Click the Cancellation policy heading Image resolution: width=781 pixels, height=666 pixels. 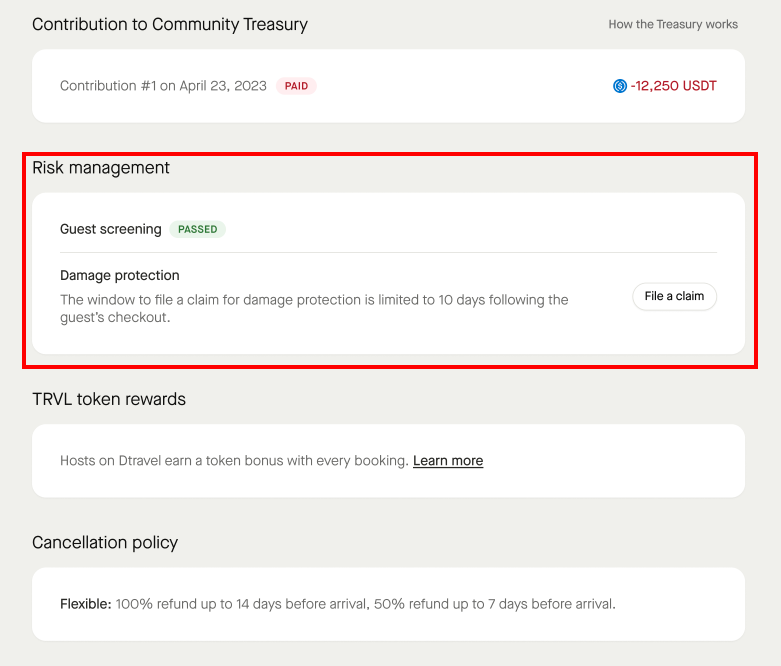(x=105, y=542)
